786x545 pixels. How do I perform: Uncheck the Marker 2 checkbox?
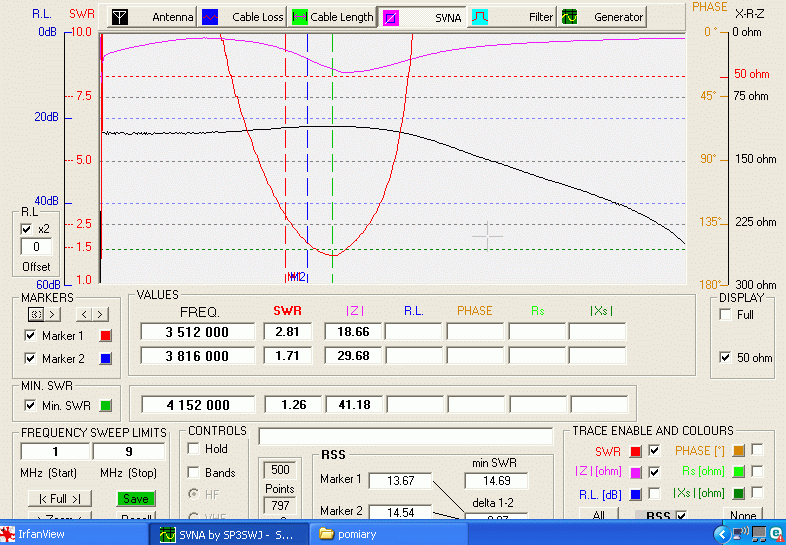[x=28, y=358]
